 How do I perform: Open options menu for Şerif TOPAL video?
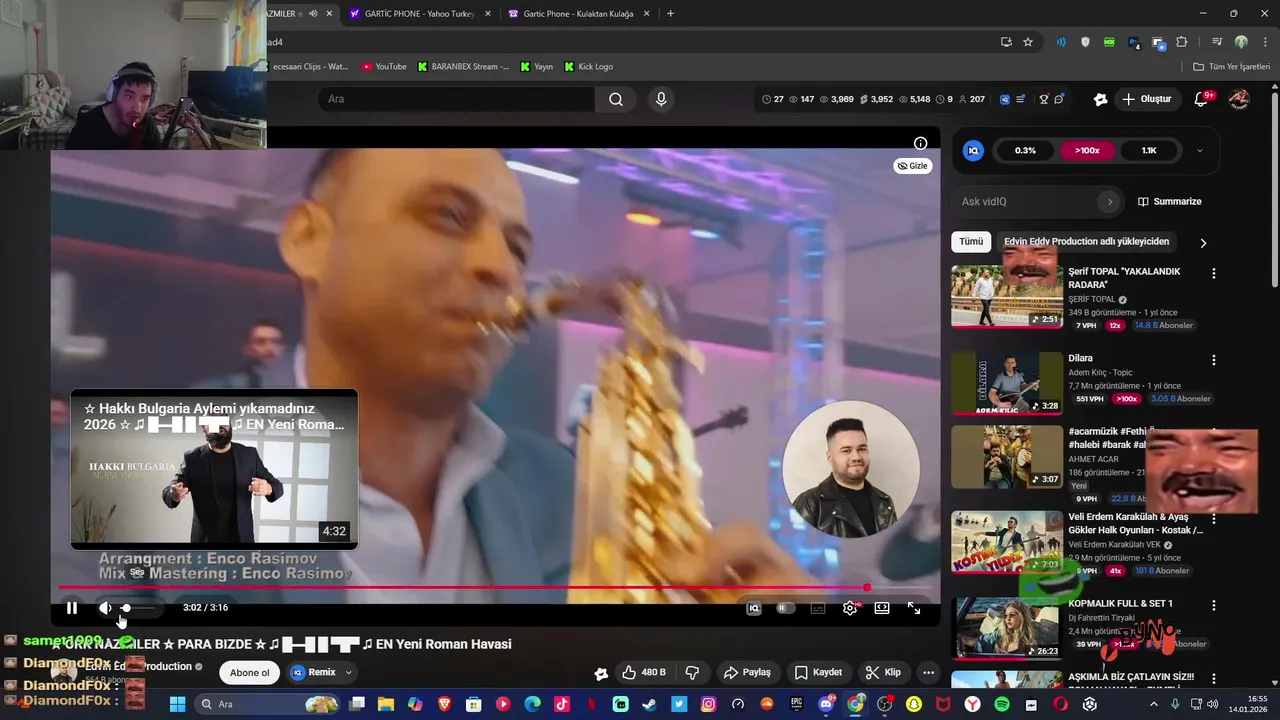click(1214, 273)
